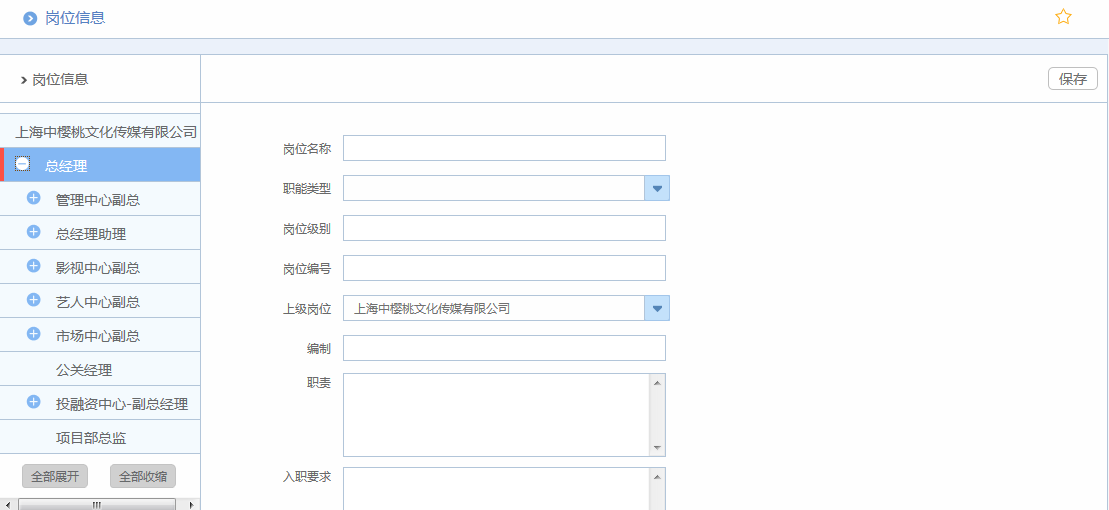Open the 上级岗位 dropdown arrow
Image resolution: width=1109 pixels, height=510 pixels.
pyautogui.click(x=657, y=308)
